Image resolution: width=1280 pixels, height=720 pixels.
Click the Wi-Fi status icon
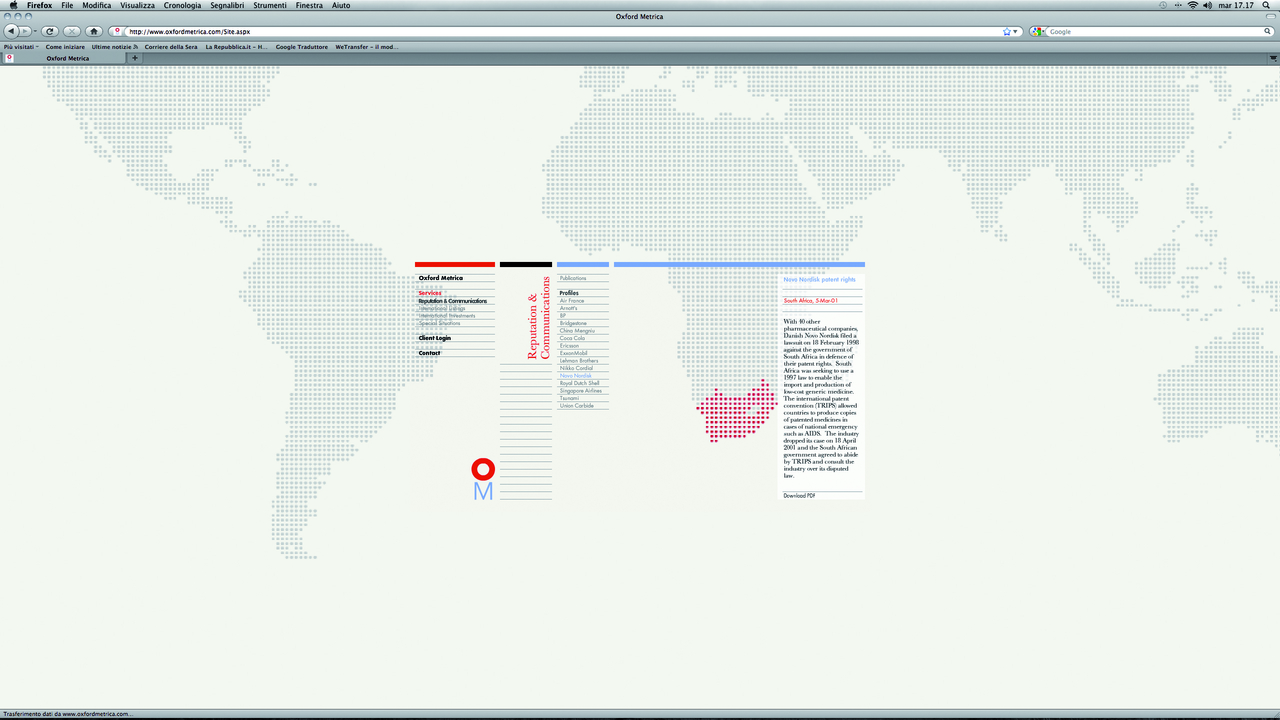coord(1192,5)
